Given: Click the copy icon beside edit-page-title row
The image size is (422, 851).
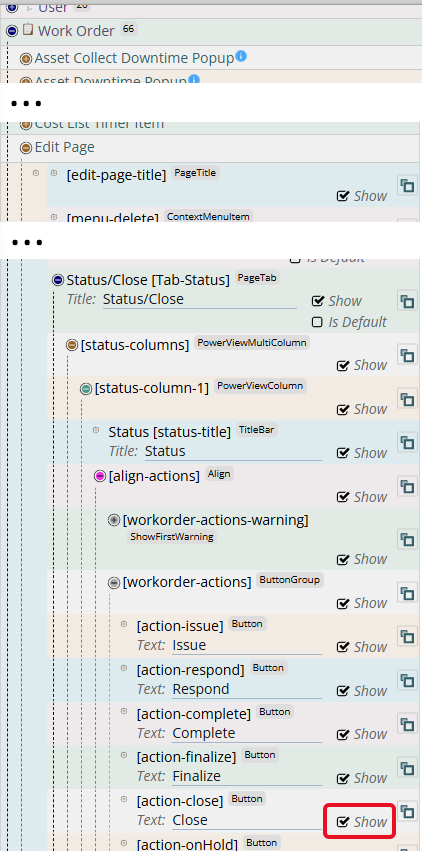Looking at the screenshot, I should point(407,186).
